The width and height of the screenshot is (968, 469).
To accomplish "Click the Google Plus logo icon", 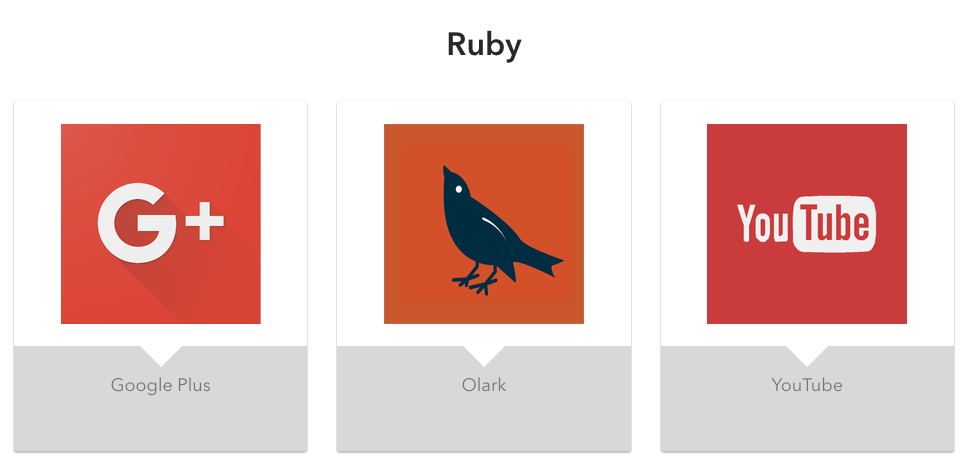I will point(161,224).
